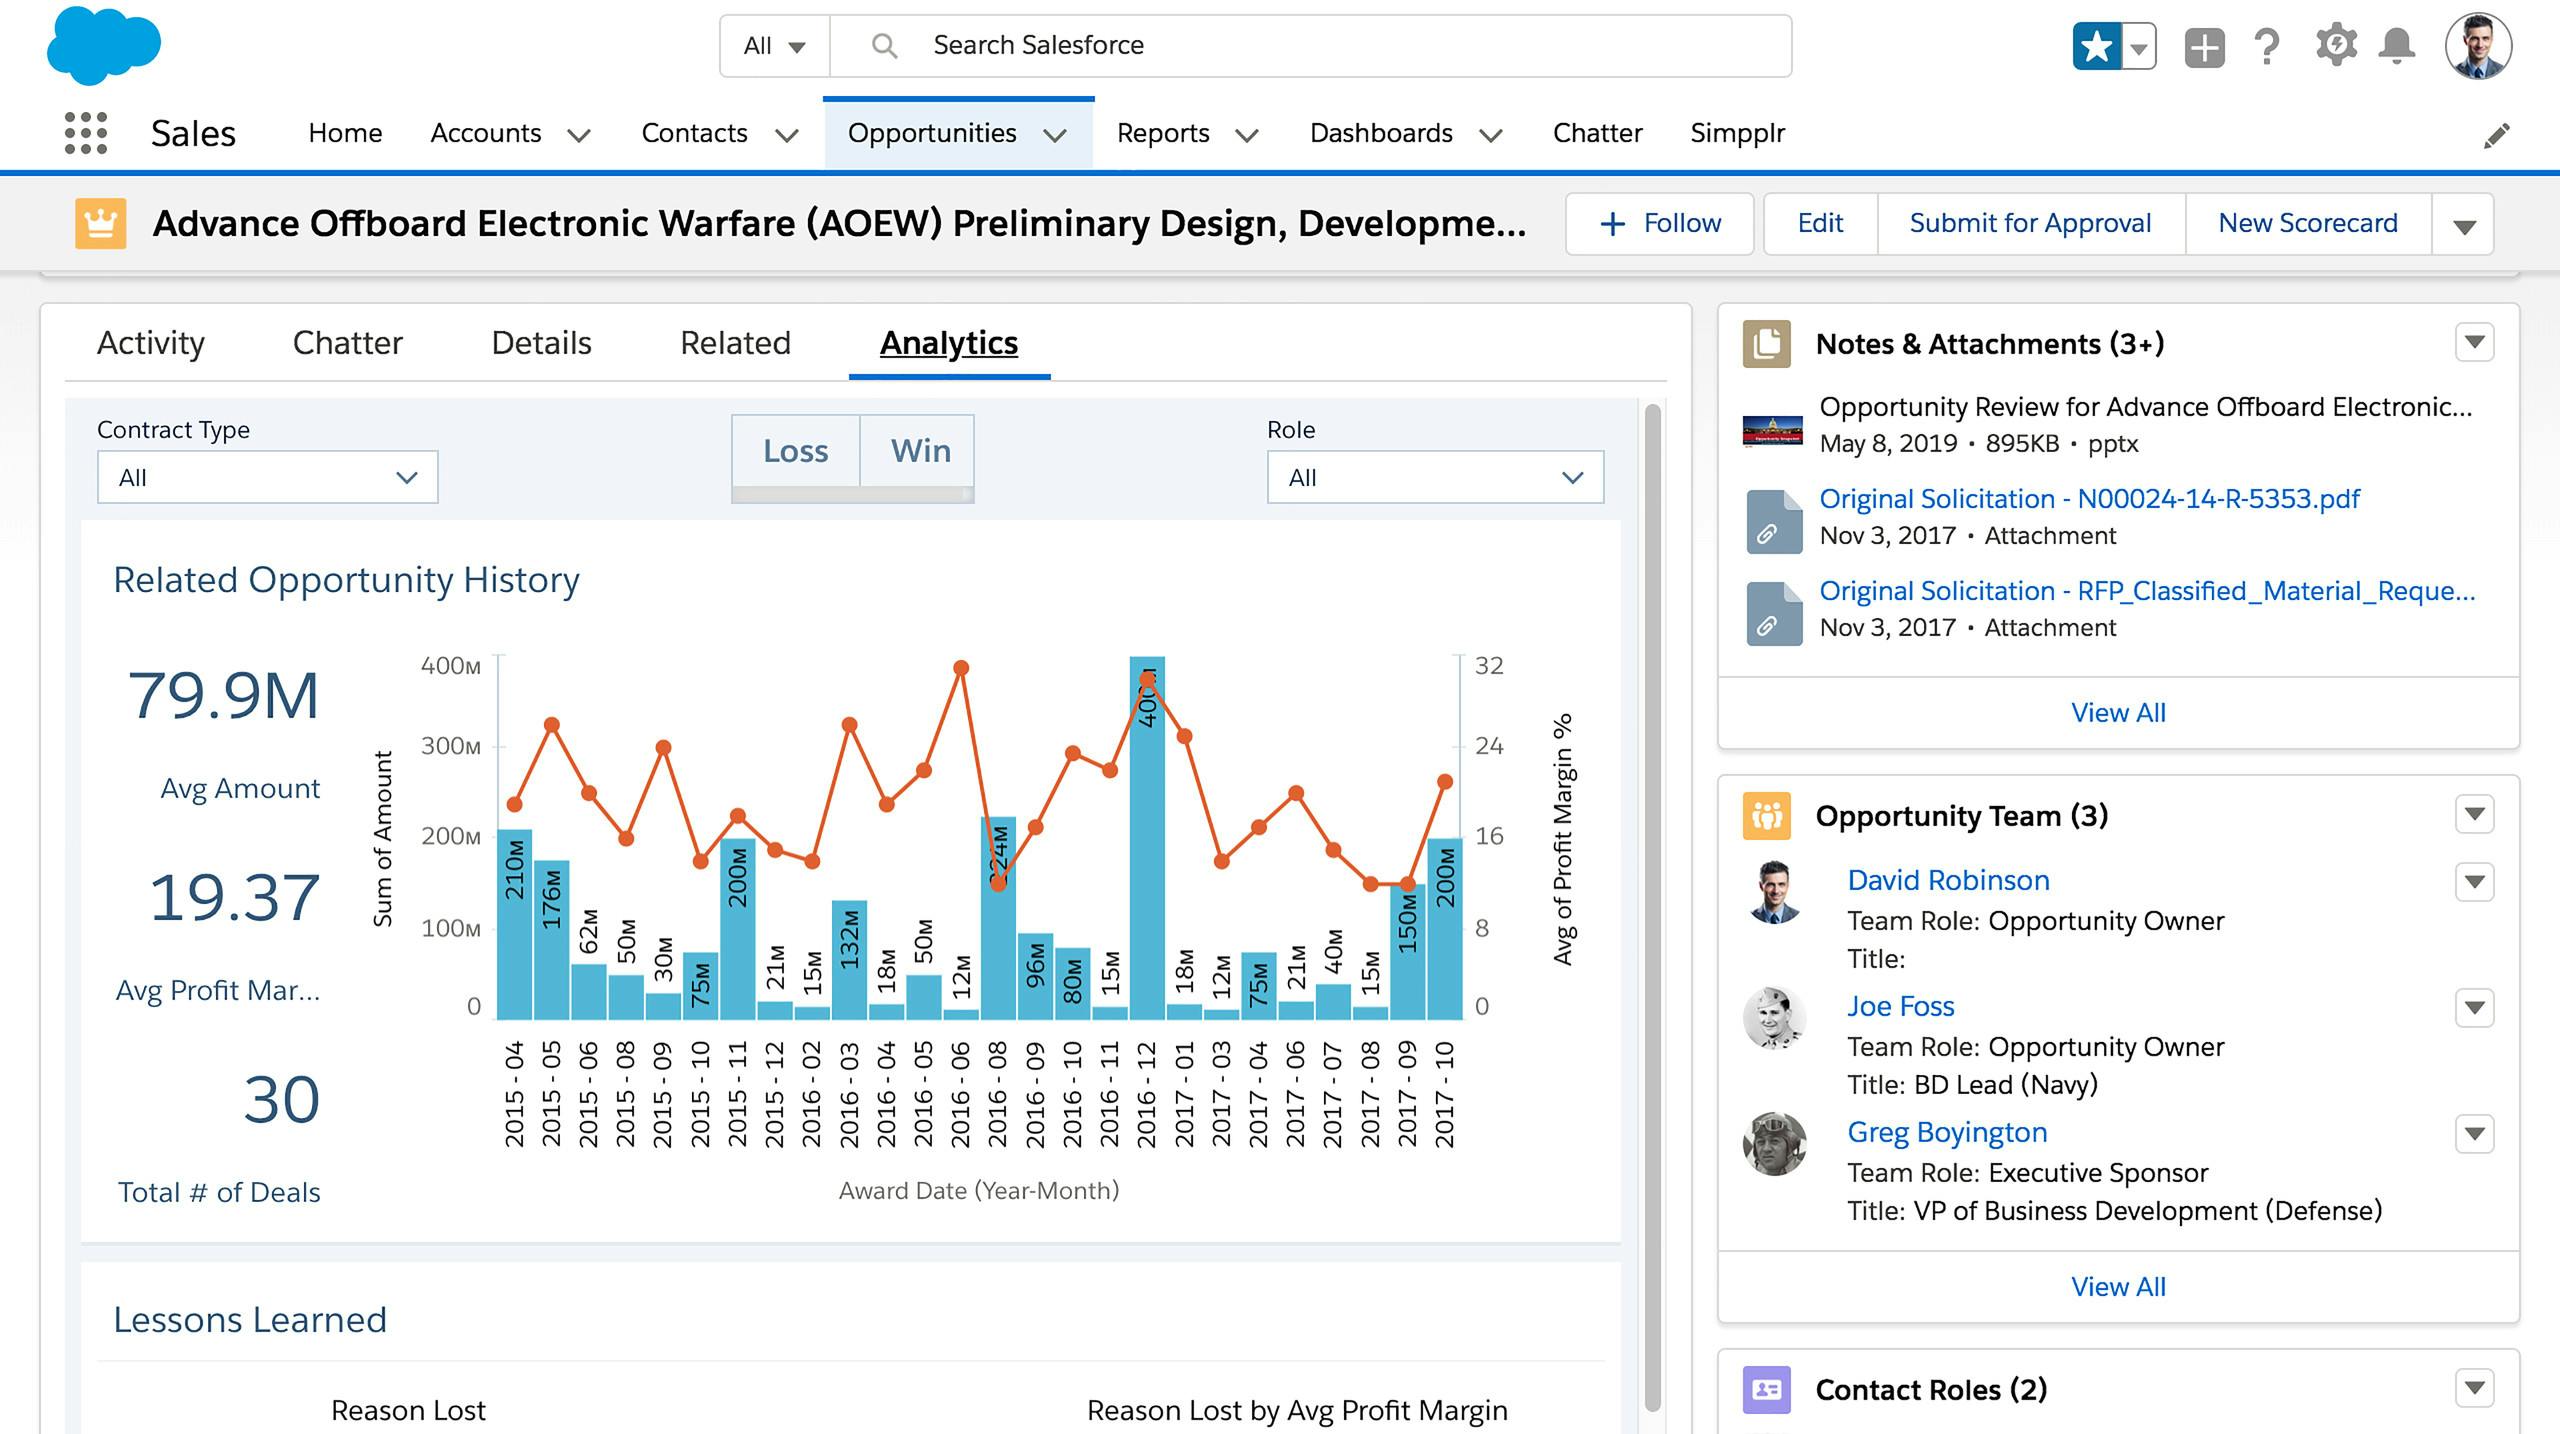Open Original Solicitation RFP_Classified_Material link
2560x1434 pixels.
point(2147,591)
